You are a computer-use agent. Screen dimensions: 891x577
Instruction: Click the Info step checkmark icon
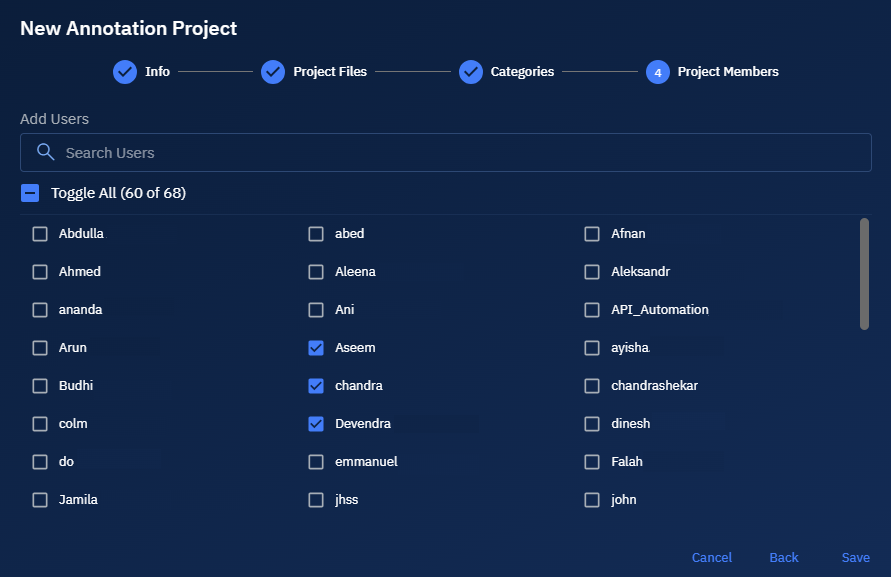click(x=125, y=72)
